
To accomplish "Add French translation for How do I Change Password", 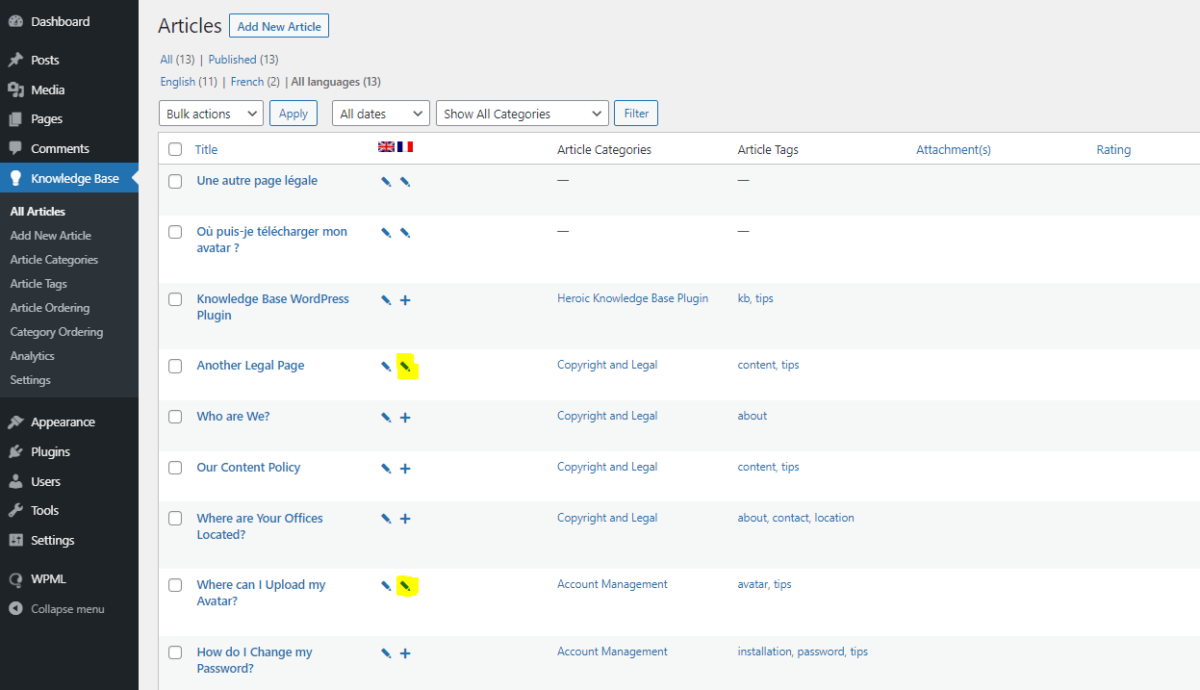I will point(405,653).
